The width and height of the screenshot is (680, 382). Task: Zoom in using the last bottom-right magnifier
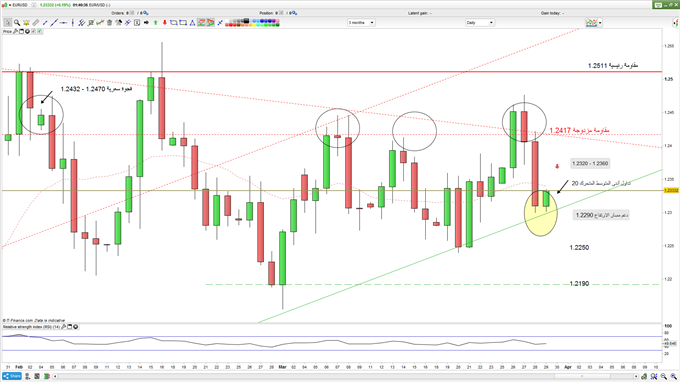coord(673,376)
